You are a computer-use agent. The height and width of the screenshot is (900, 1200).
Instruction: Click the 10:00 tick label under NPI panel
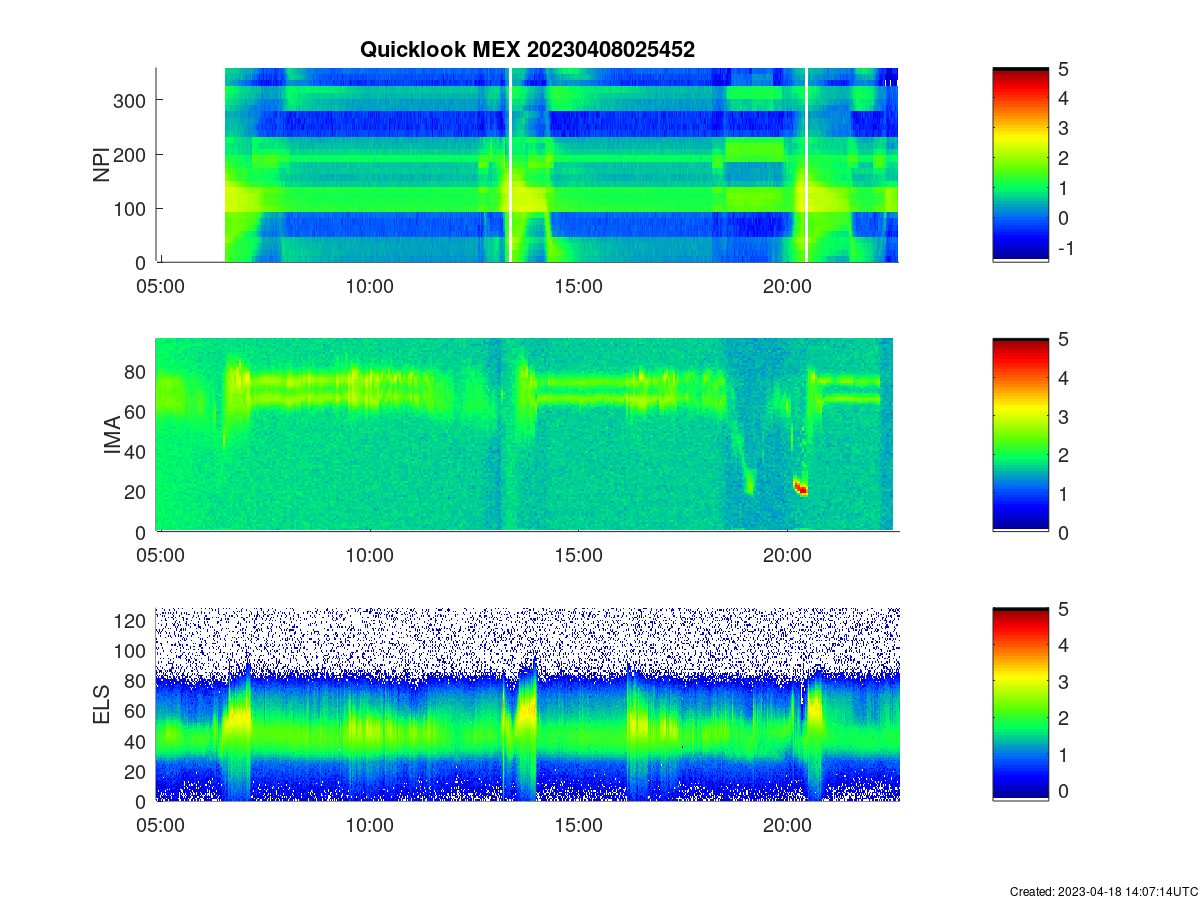point(369,286)
